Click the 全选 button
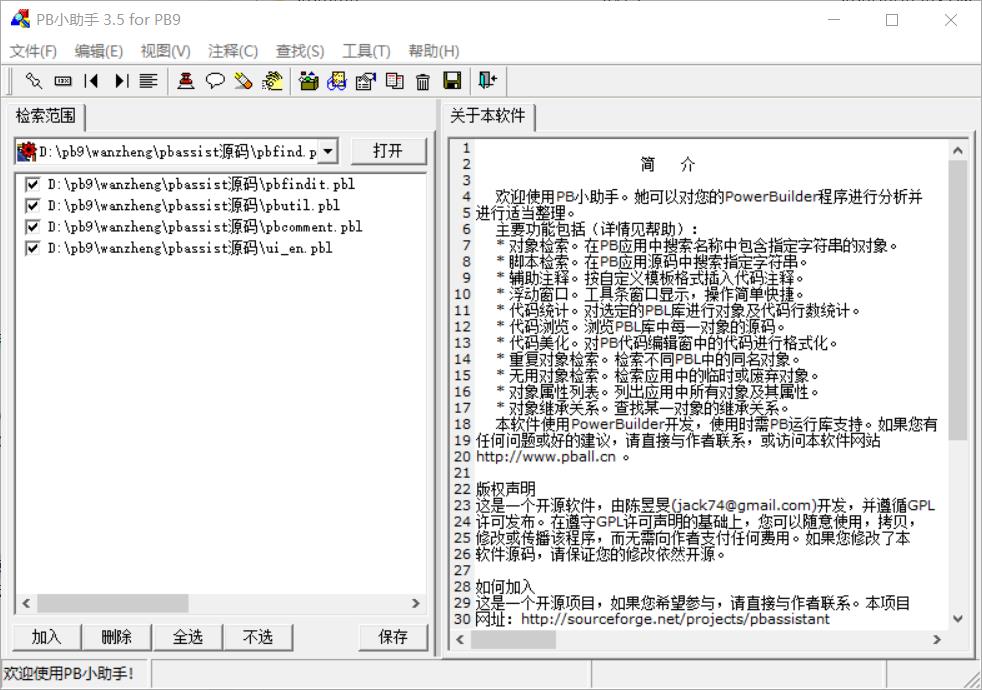 [x=187, y=637]
